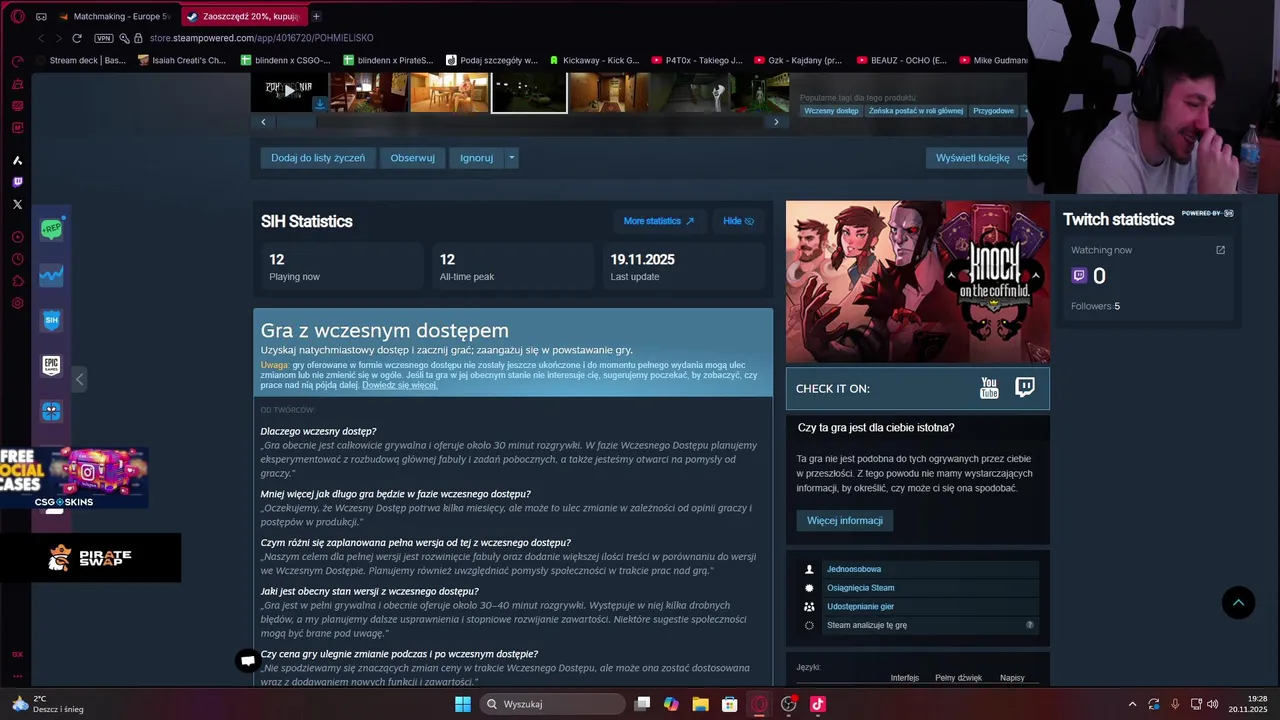The width and height of the screenshot is (1280, 720).
Task: Click the +REP extension icon
Action: [52, 229]
